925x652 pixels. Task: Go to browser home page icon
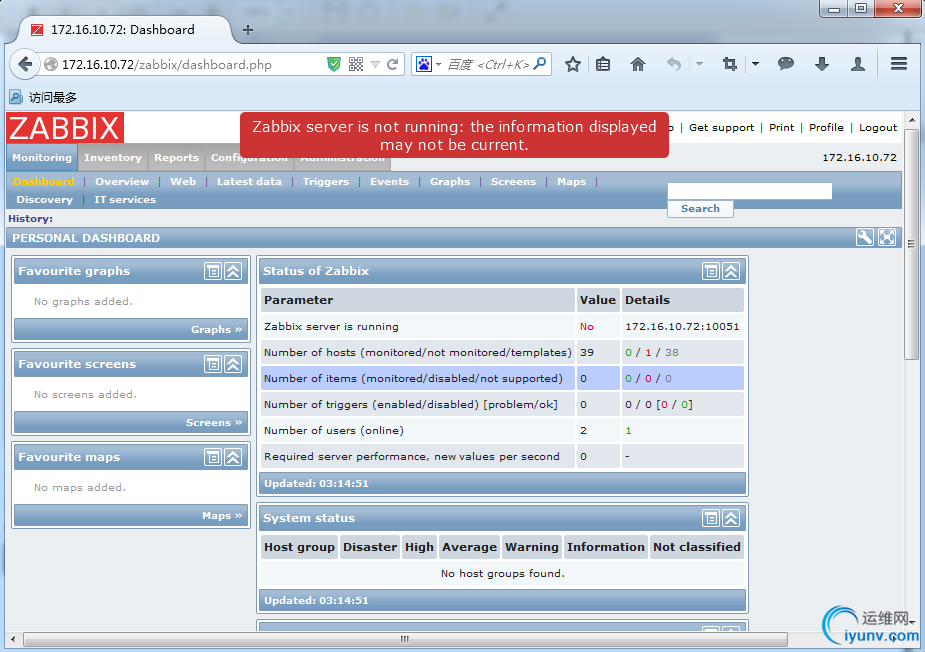tap(638, 64)
